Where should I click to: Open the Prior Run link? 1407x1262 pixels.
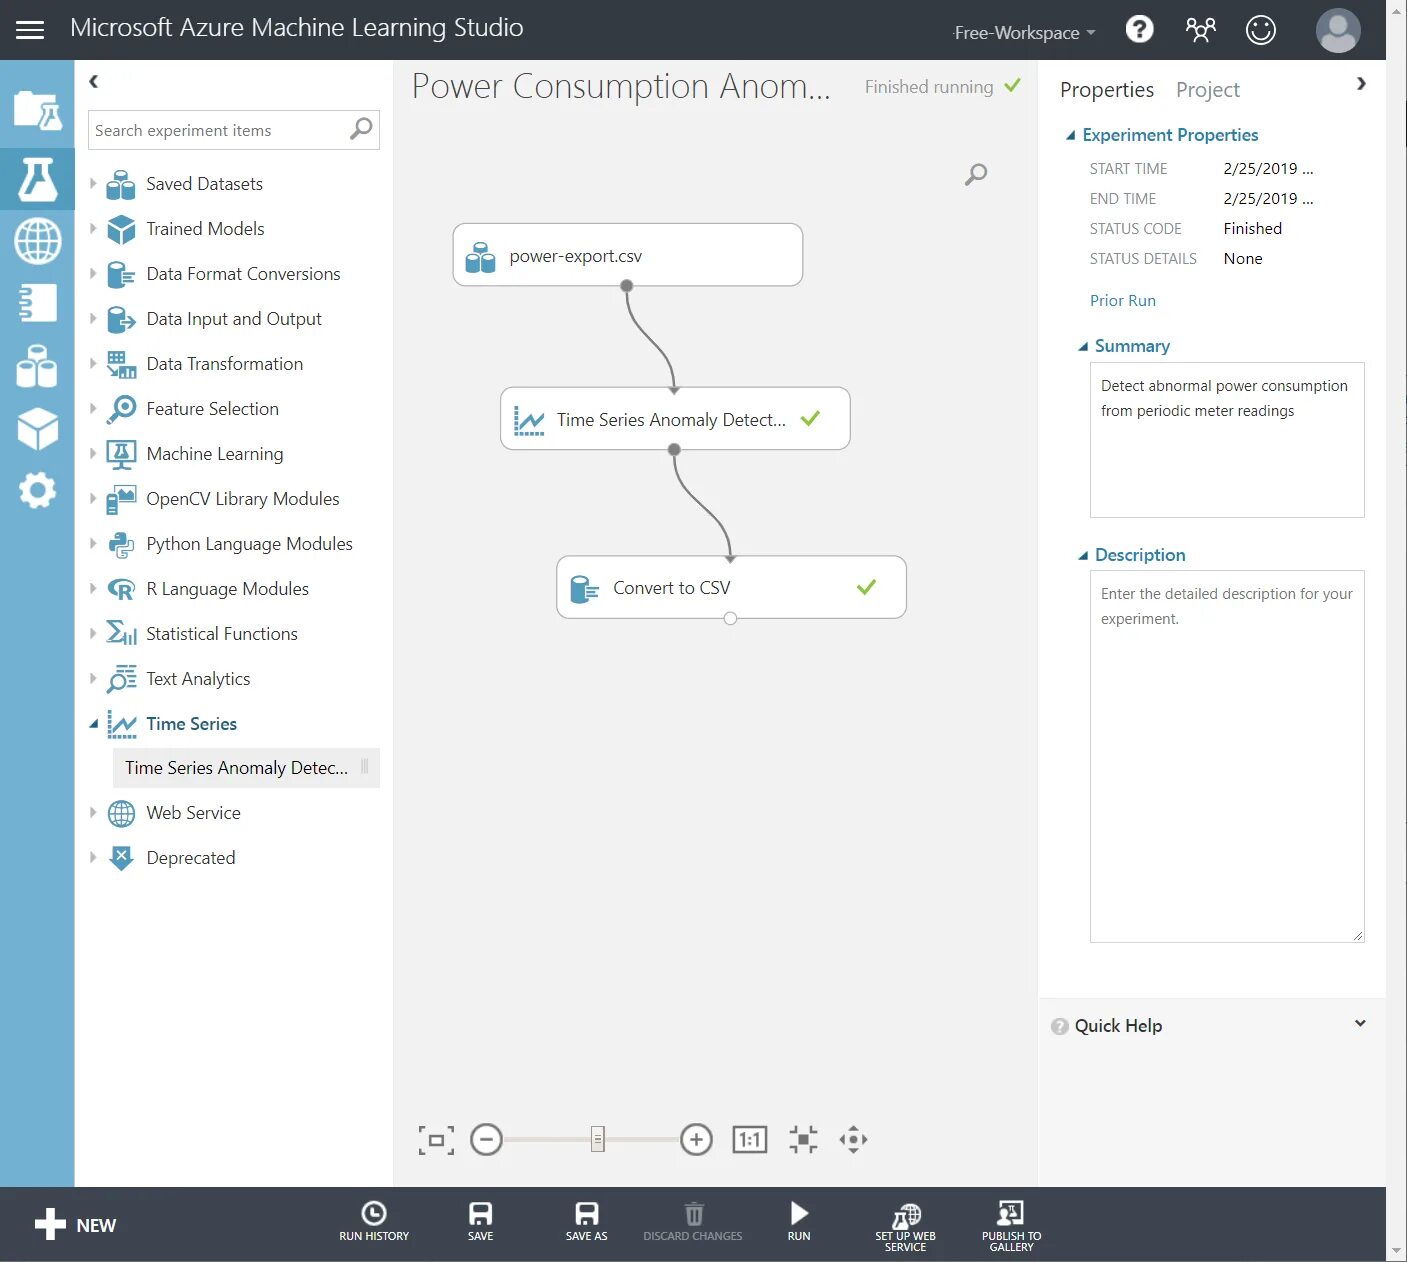[1122, 300]
